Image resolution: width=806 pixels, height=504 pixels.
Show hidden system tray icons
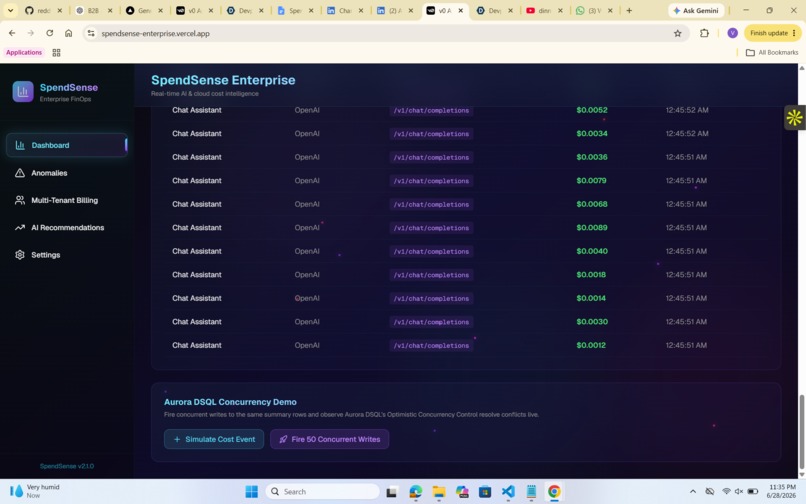pyautogui.click(x=693, y=492)
